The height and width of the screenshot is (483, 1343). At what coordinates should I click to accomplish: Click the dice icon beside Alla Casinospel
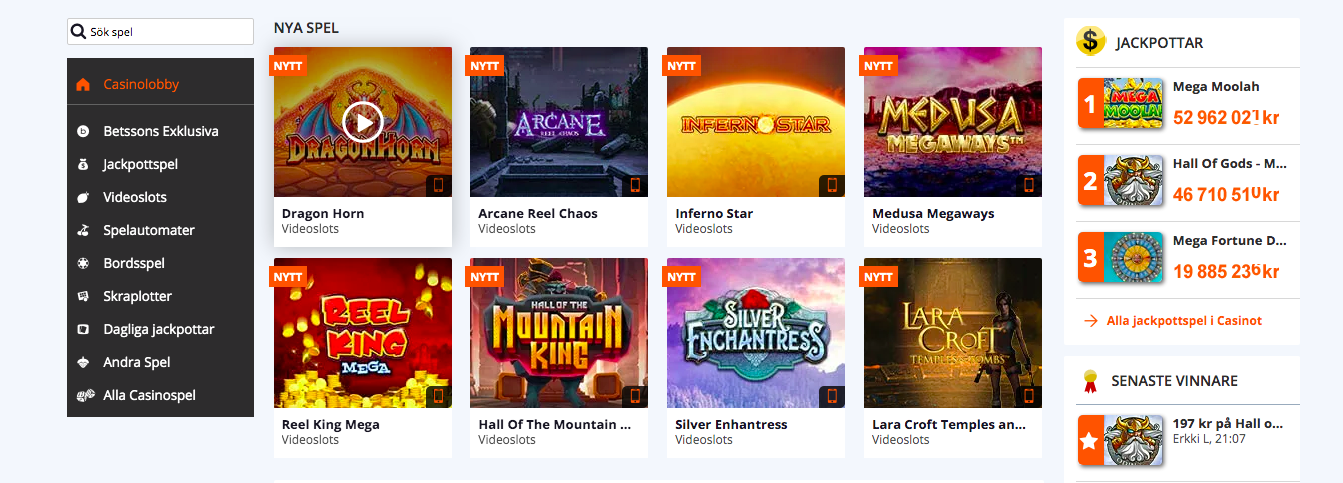click(85, 395)
